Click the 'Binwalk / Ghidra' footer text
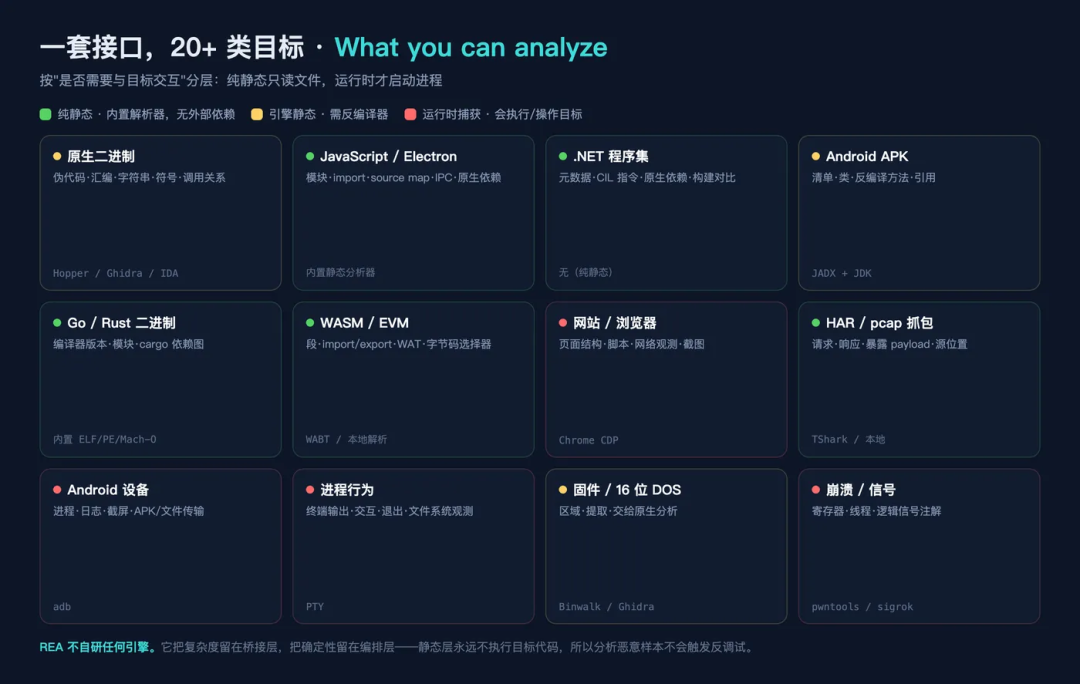 tap(606, 607)
